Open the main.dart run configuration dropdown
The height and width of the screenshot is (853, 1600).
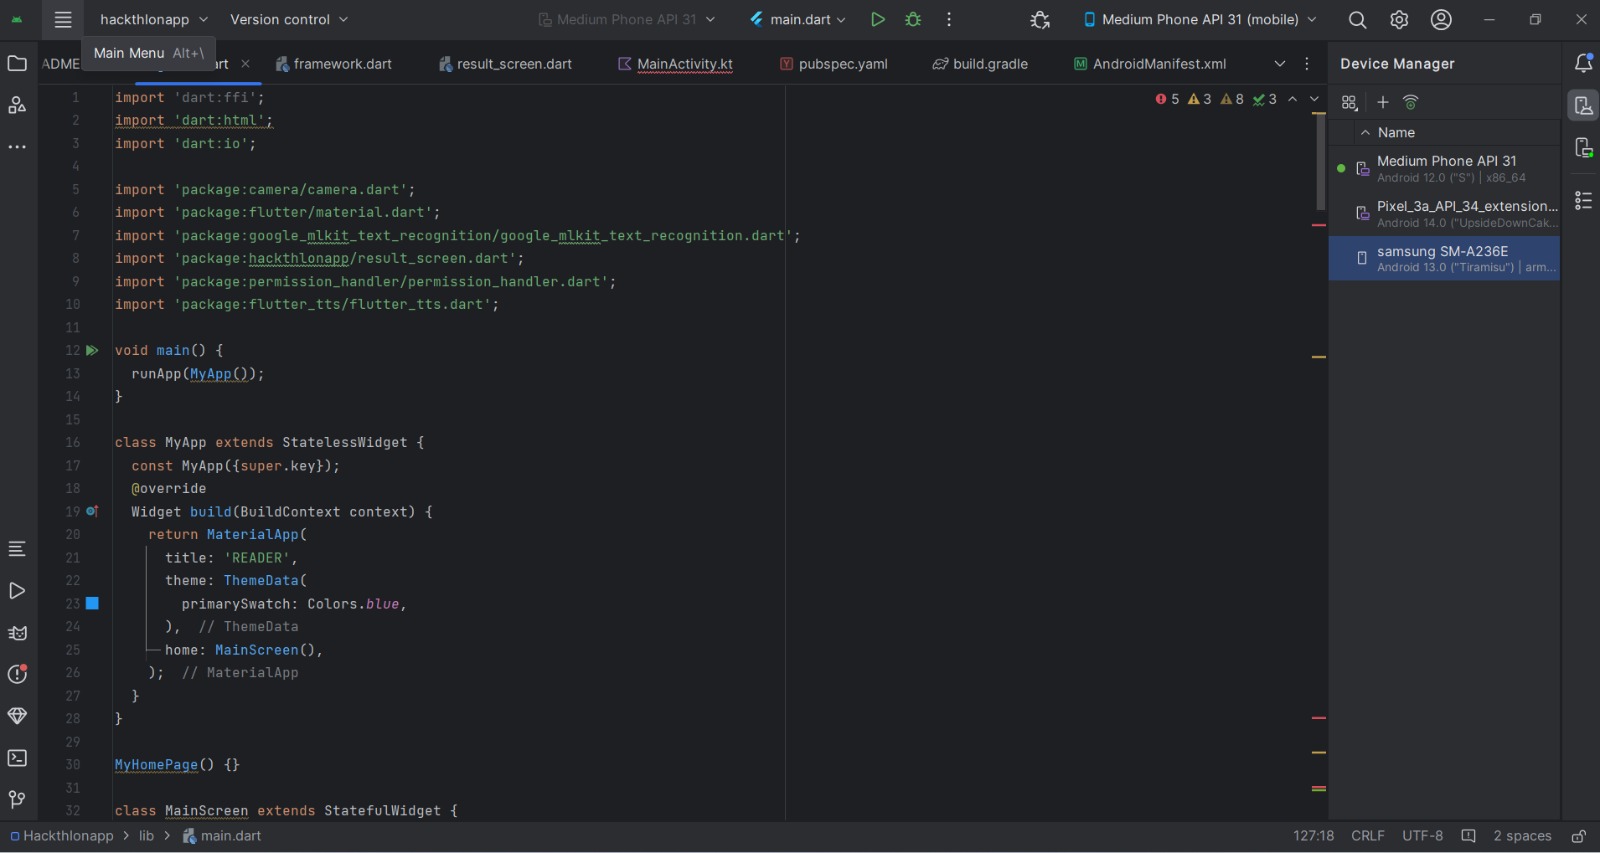pyautogui.click(x=799, y=19)
